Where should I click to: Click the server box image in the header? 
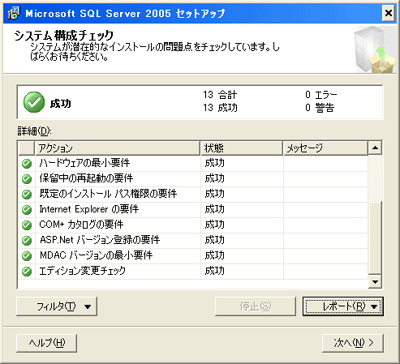click(374, 50)
